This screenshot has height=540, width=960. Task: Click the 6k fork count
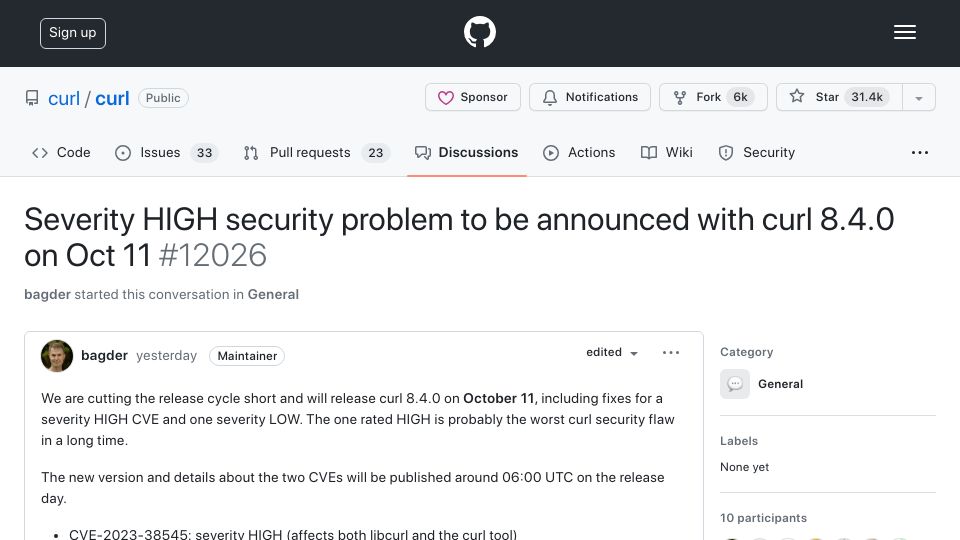(740, 97)
